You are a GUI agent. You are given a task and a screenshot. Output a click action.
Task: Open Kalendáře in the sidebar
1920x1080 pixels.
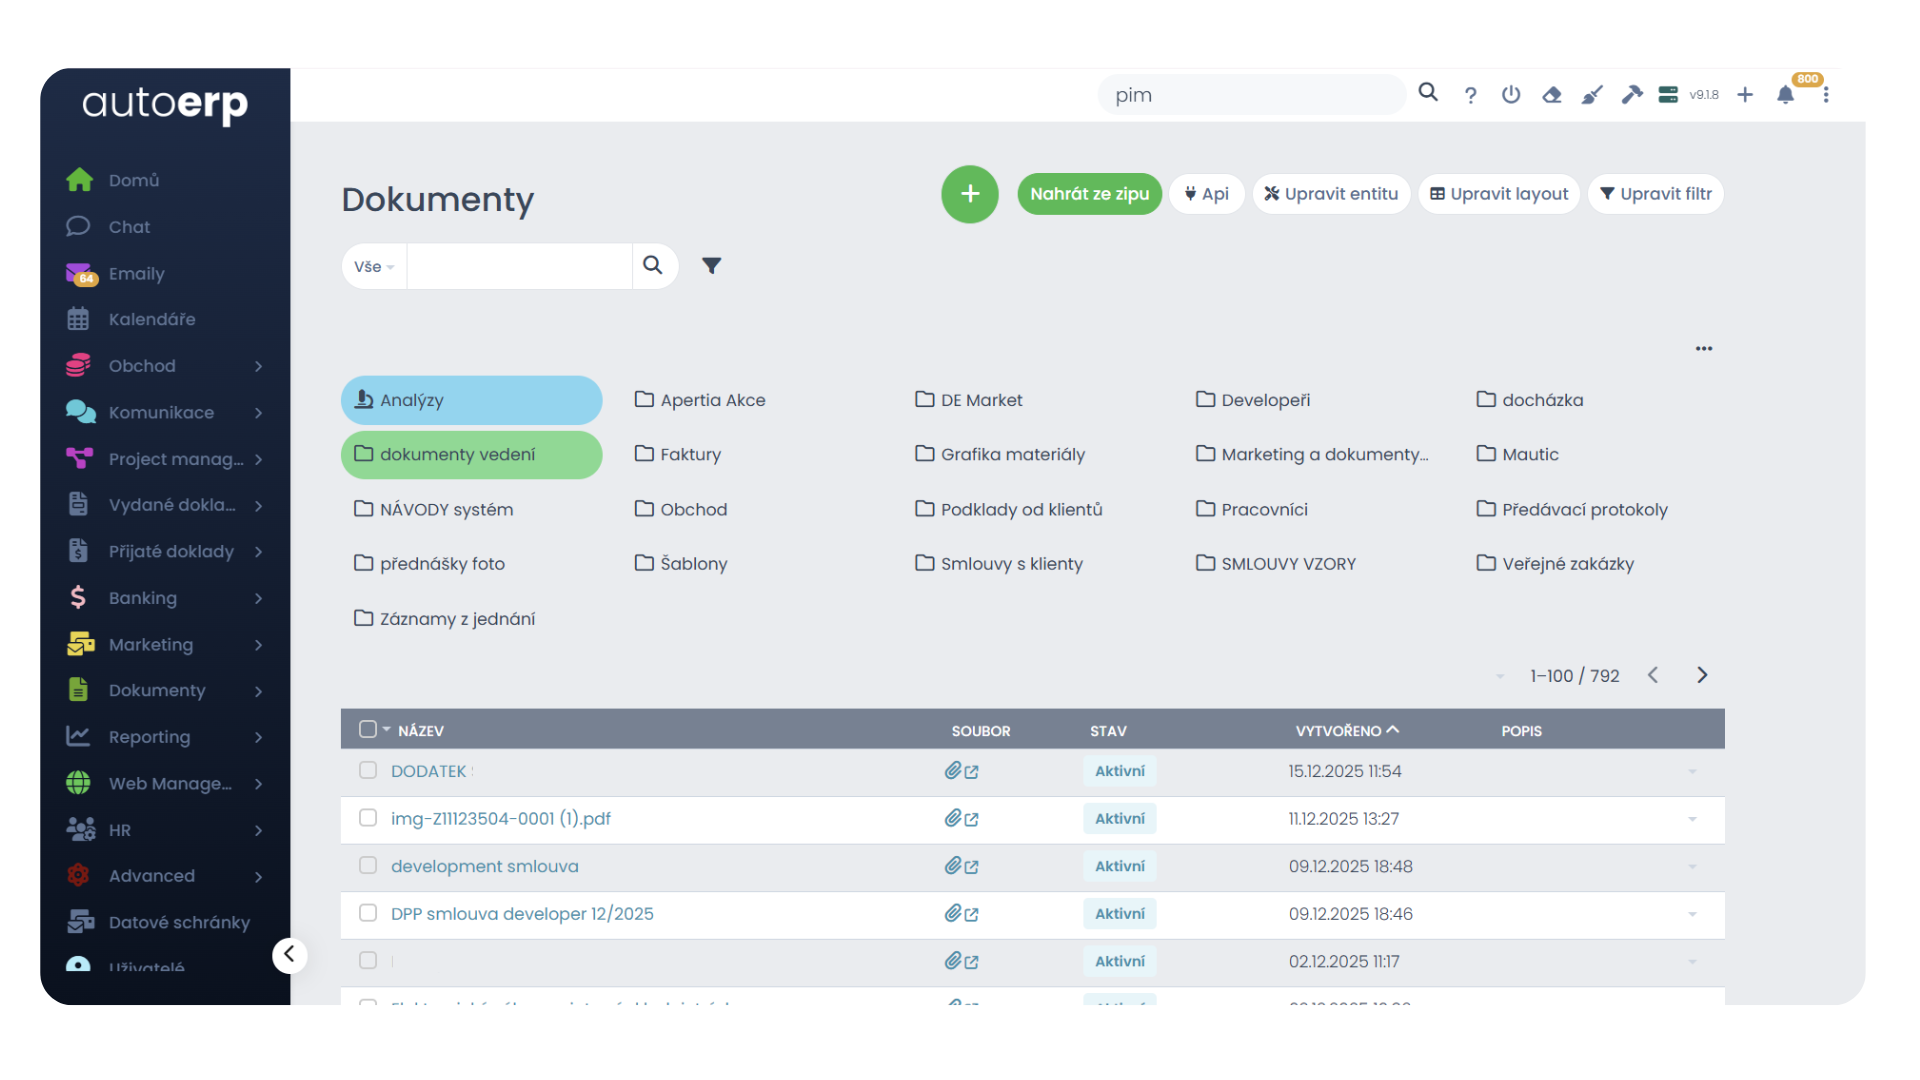click(152, 320)
